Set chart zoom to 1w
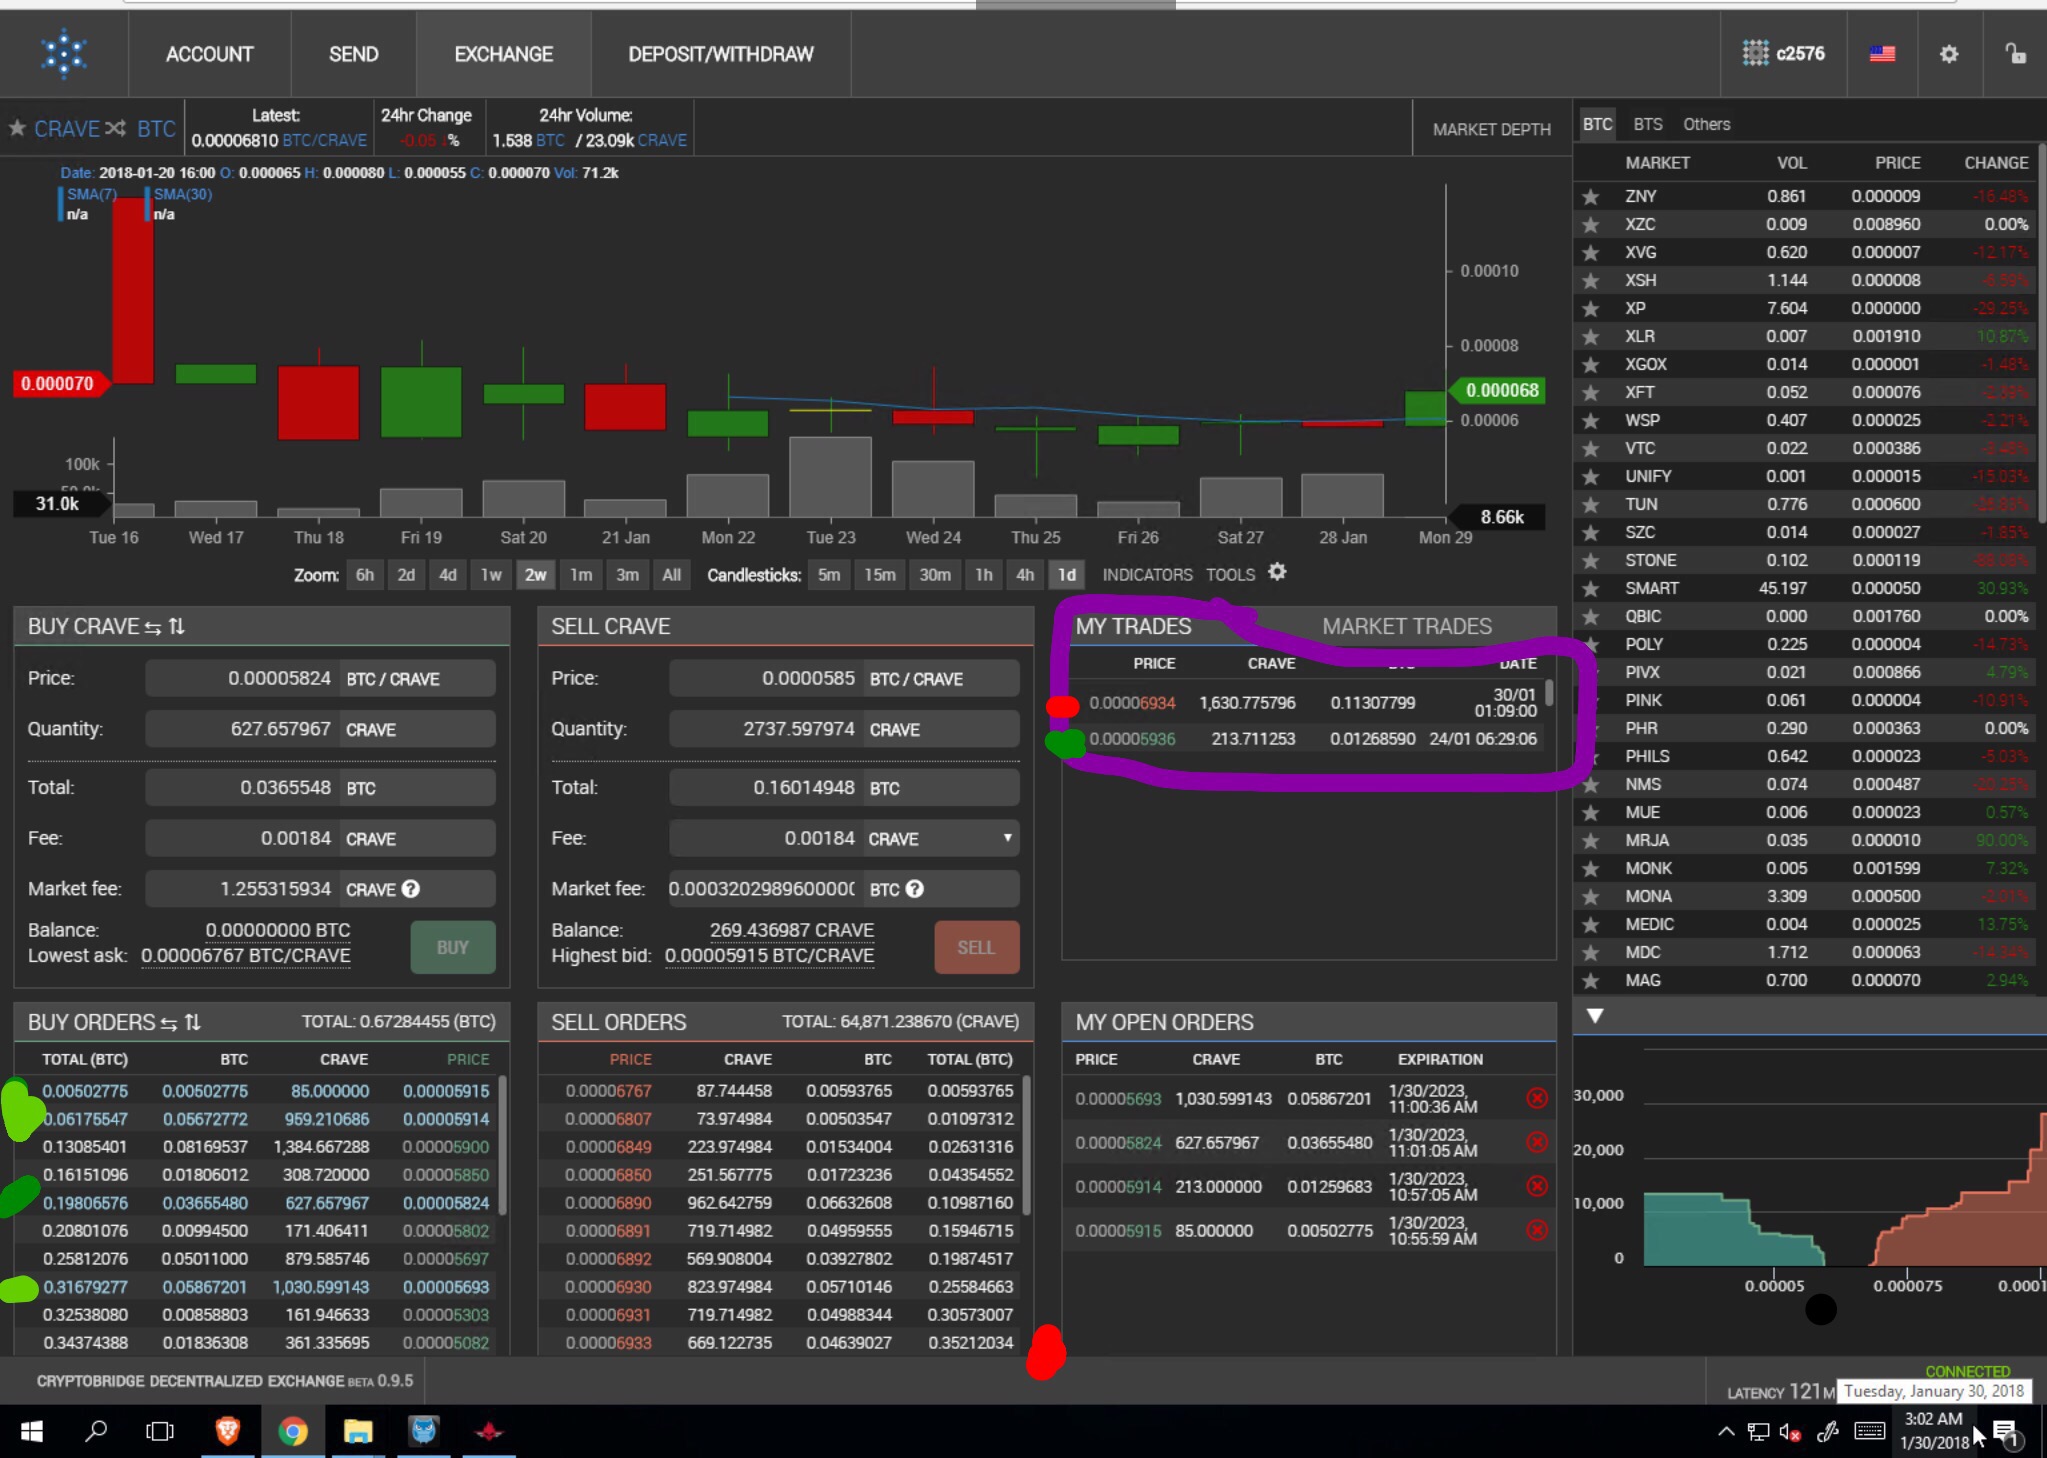 [x=491, y=575]
